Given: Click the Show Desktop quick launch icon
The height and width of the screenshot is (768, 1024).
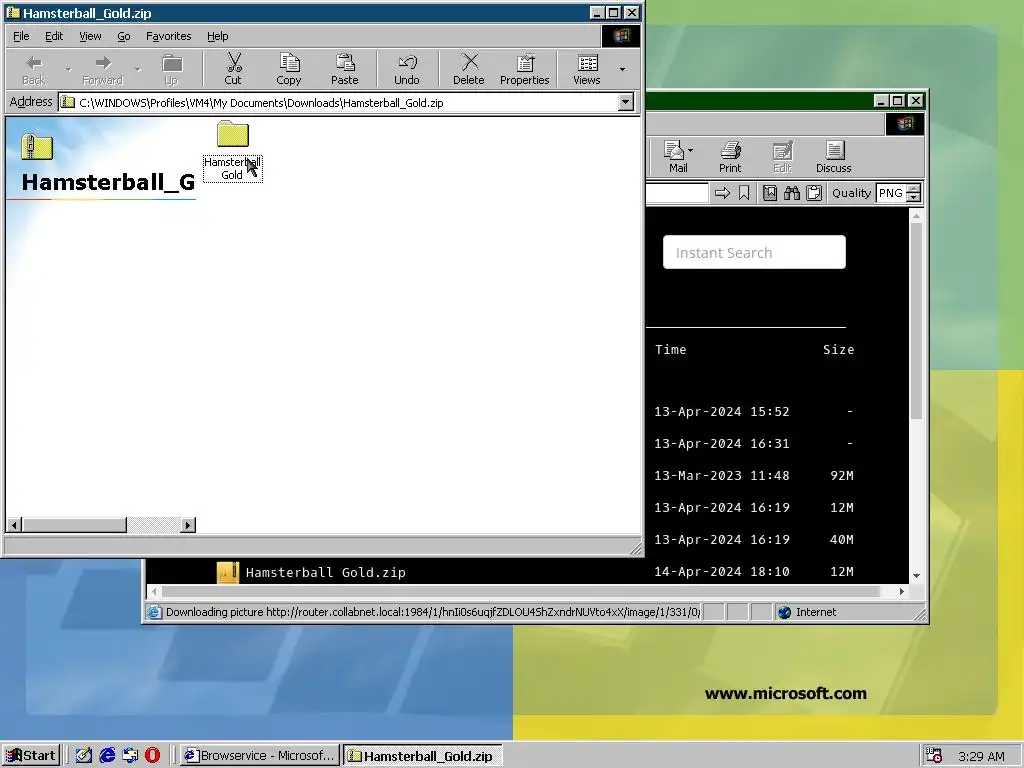Looking at the screenshot, I should click(84, 756).
